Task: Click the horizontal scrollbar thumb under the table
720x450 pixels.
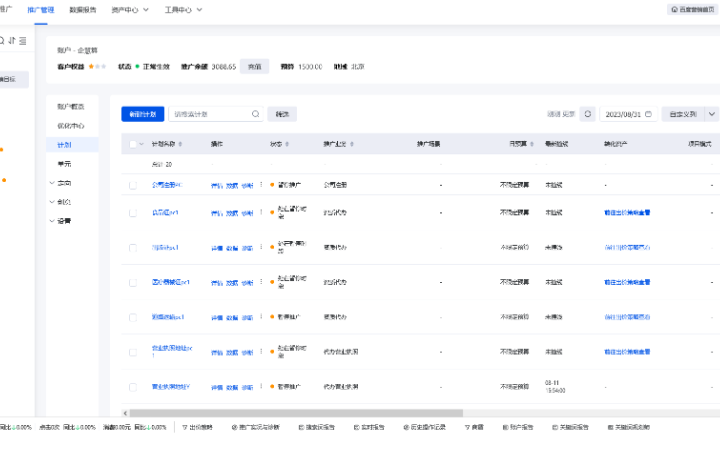Action: 296,413
